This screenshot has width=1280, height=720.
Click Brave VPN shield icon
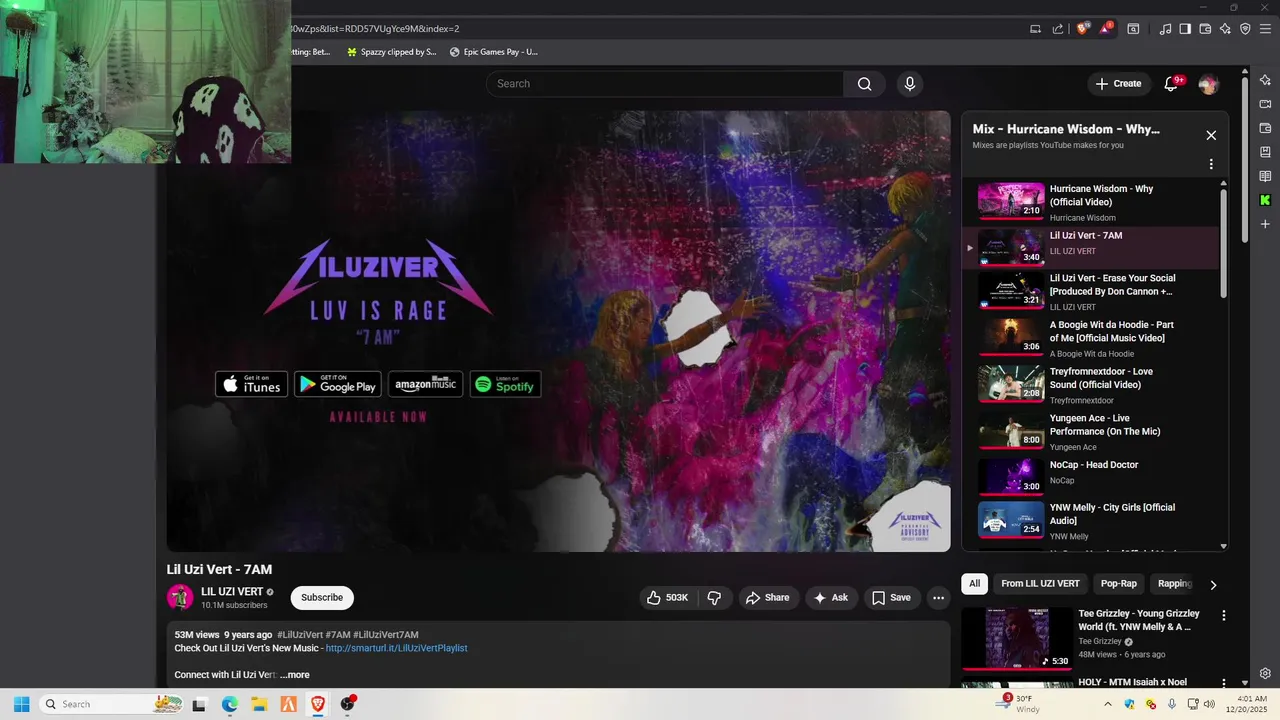(x=1245, y=29)
